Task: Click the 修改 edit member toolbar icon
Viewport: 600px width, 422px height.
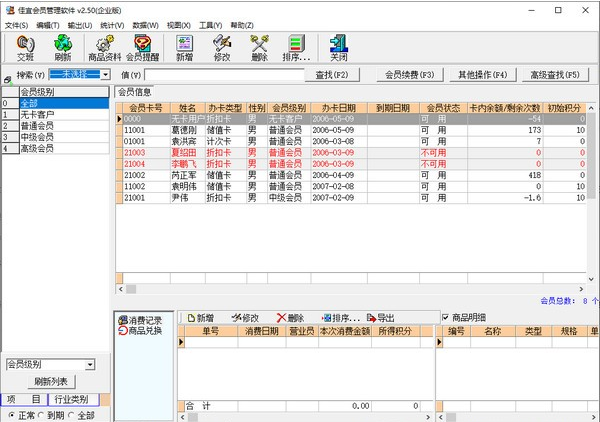Action: 222,47
